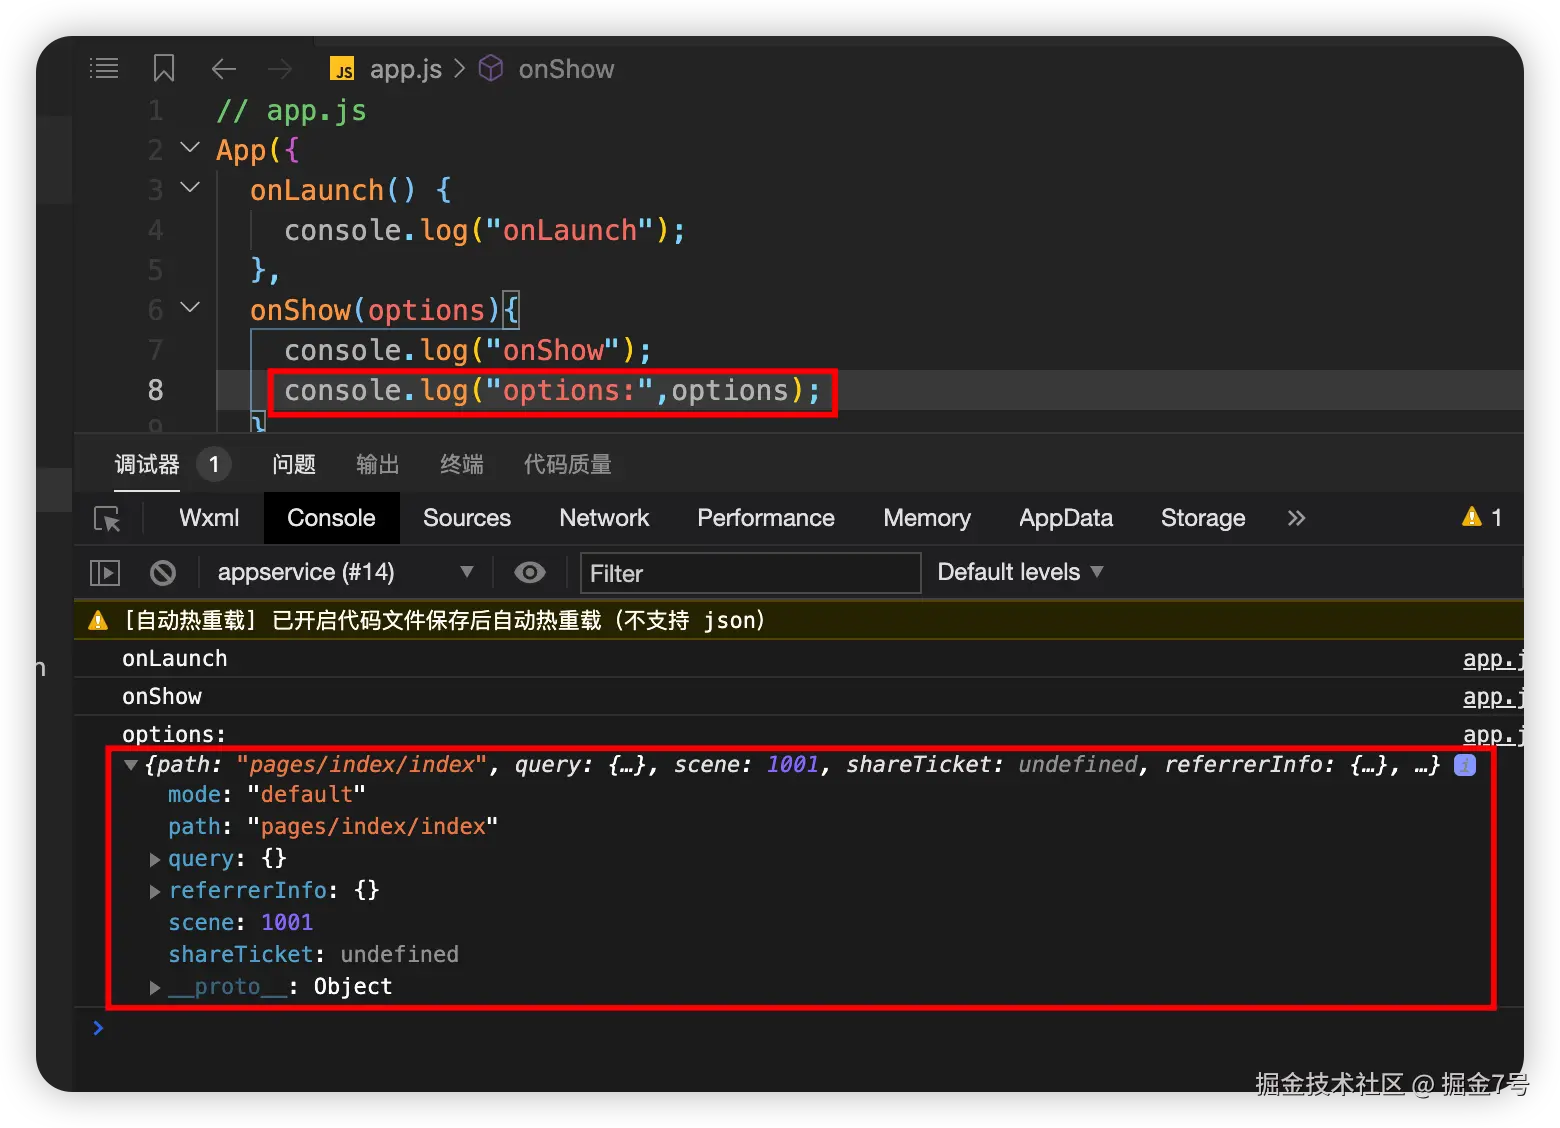
Task: Click the bookmark icon in editor toolbar
Action: pyautogui.click(x=164, y=68)
